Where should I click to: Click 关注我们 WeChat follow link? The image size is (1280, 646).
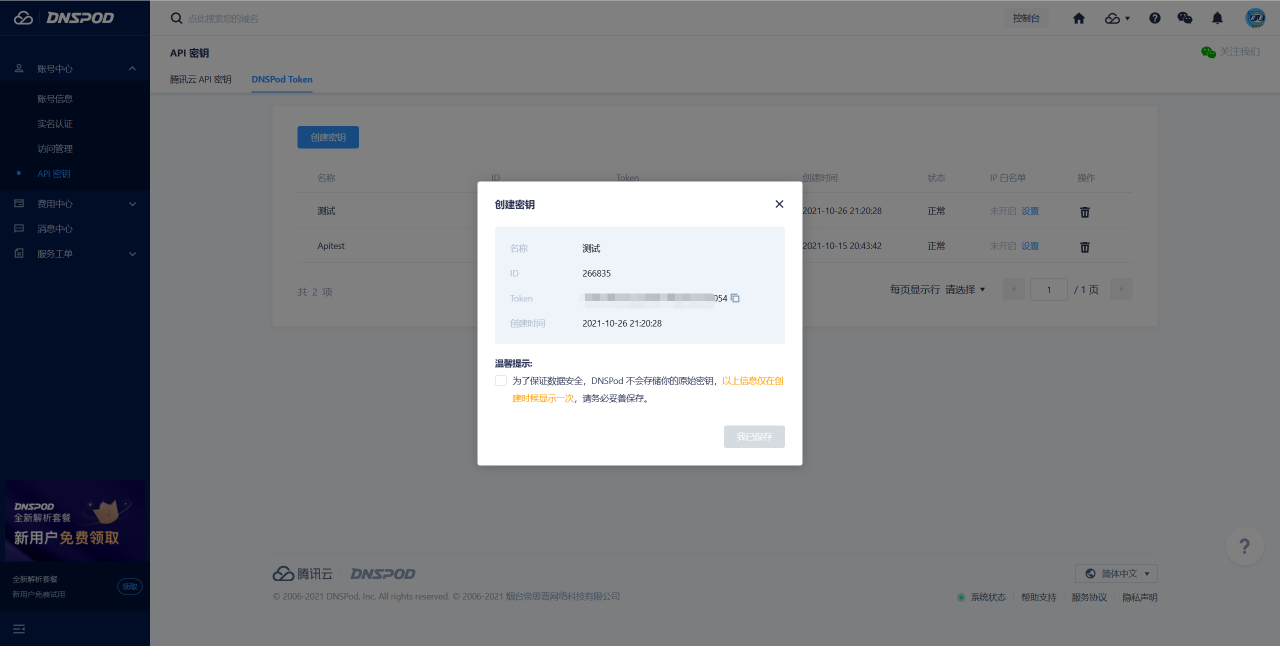click(x=1231, y=52)
